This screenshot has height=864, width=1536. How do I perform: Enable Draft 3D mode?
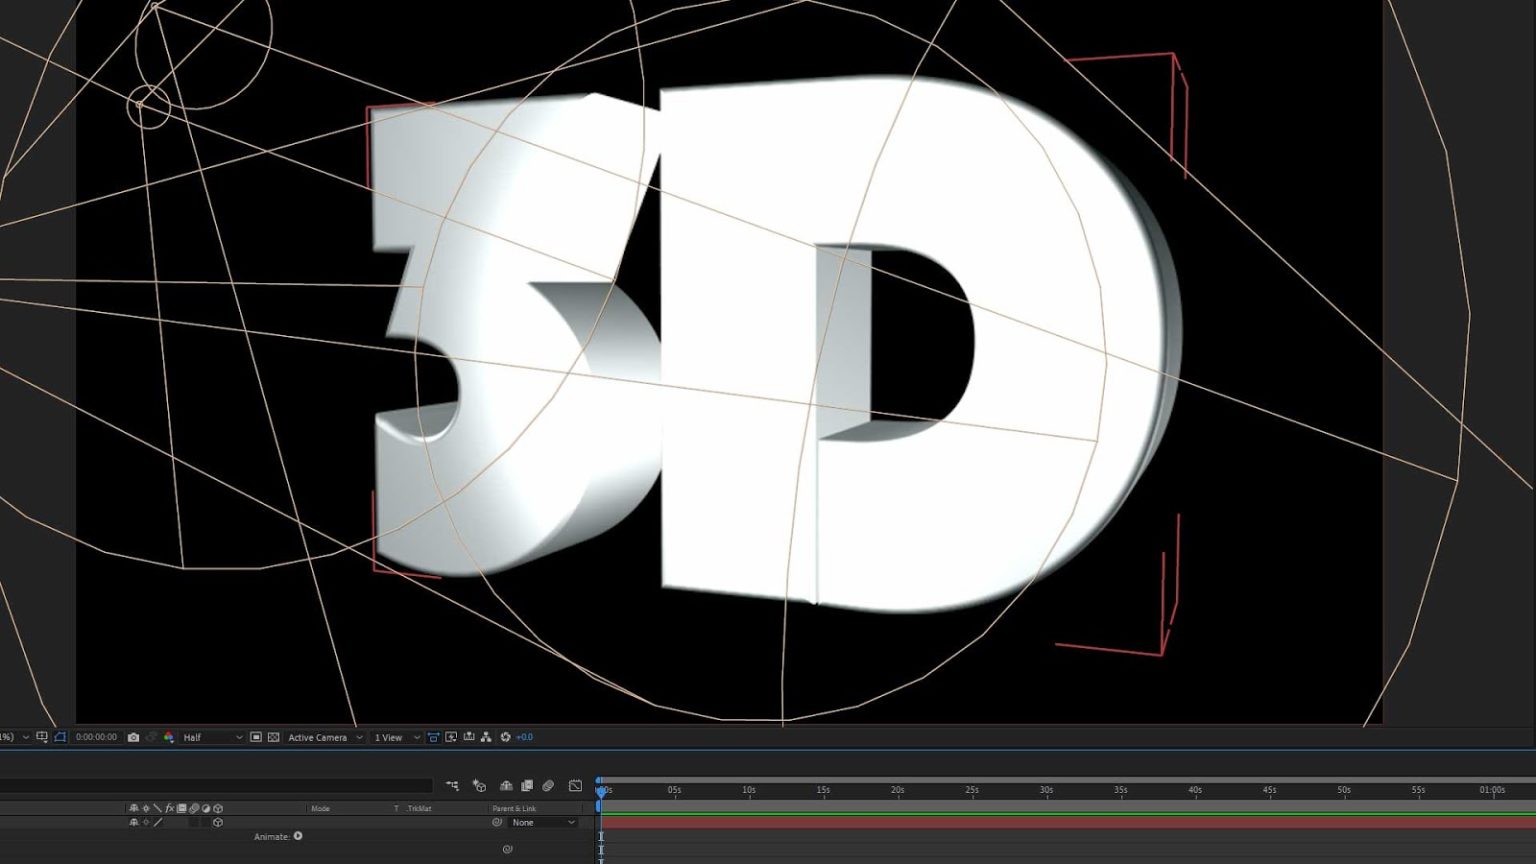479,786
